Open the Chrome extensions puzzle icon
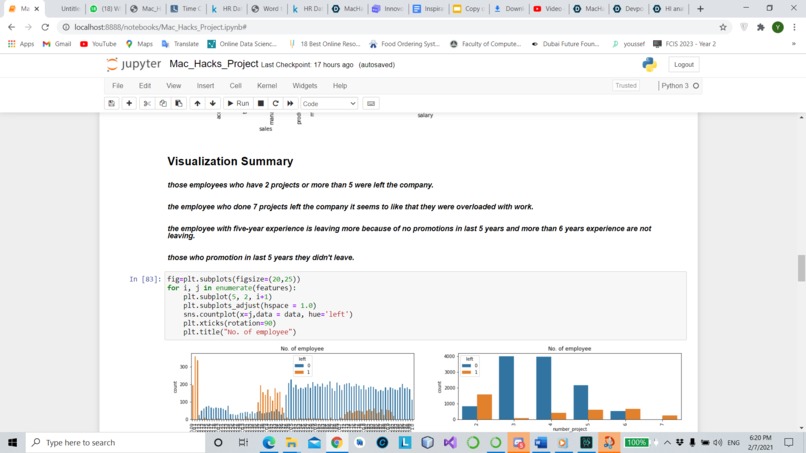 (x=761, y=27)
